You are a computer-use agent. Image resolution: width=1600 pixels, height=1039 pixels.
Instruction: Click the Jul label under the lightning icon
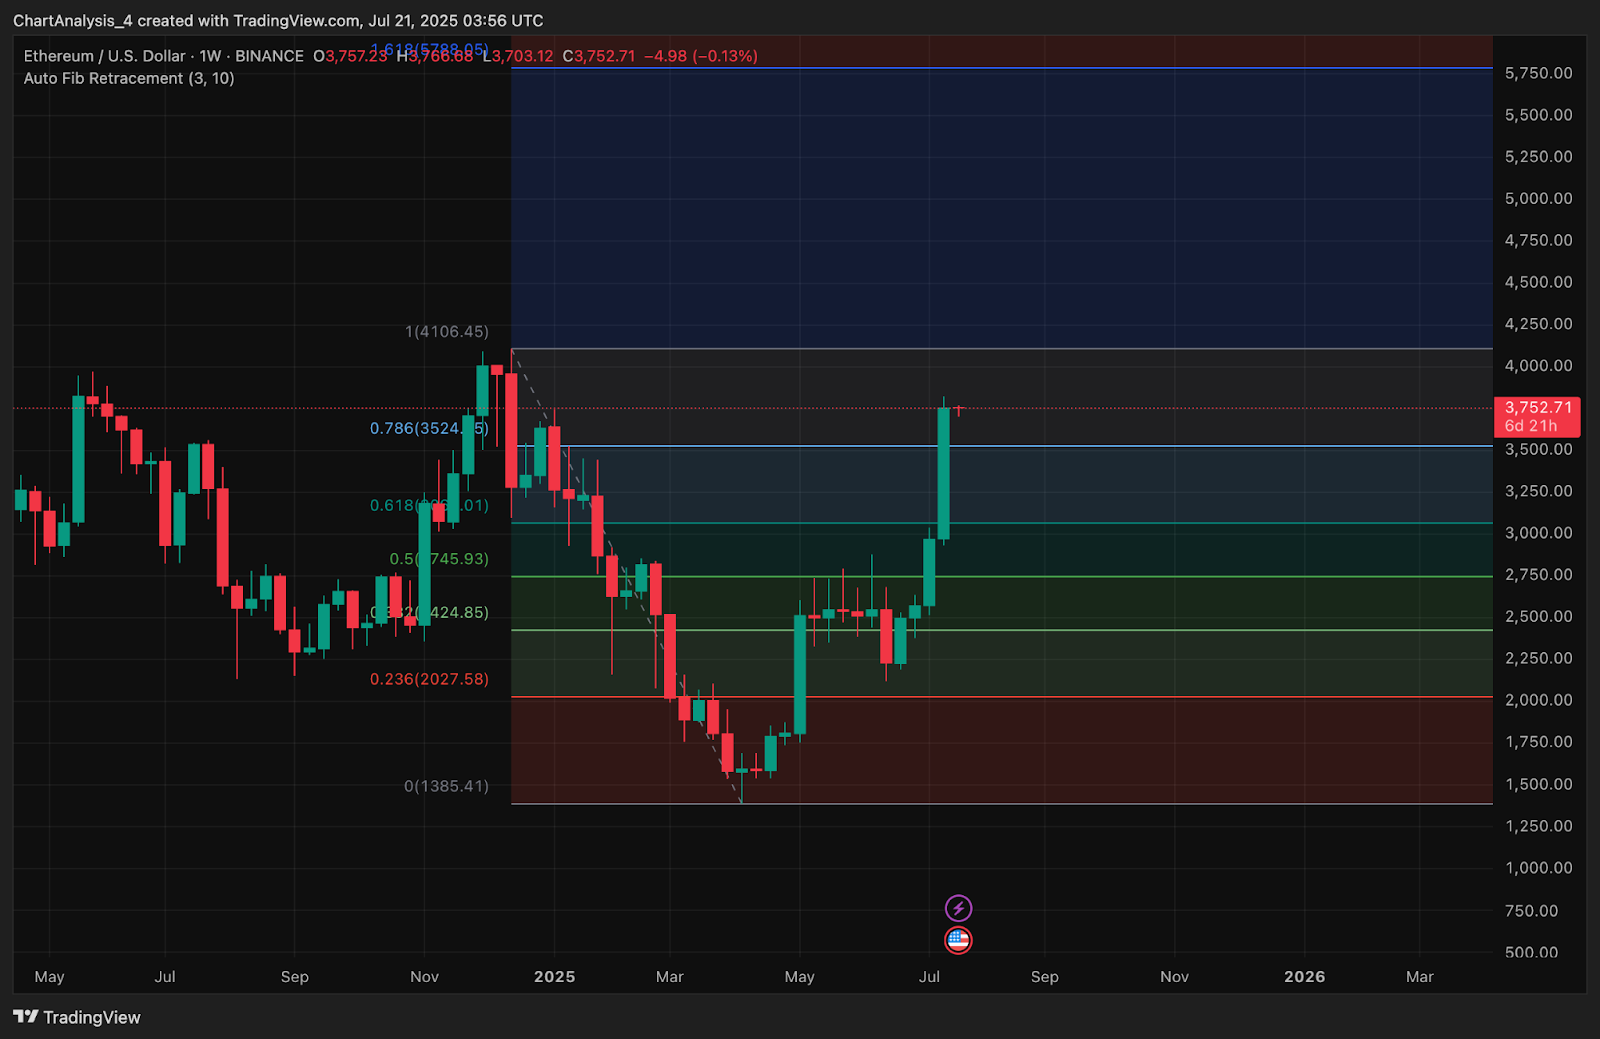coord(929,977)
